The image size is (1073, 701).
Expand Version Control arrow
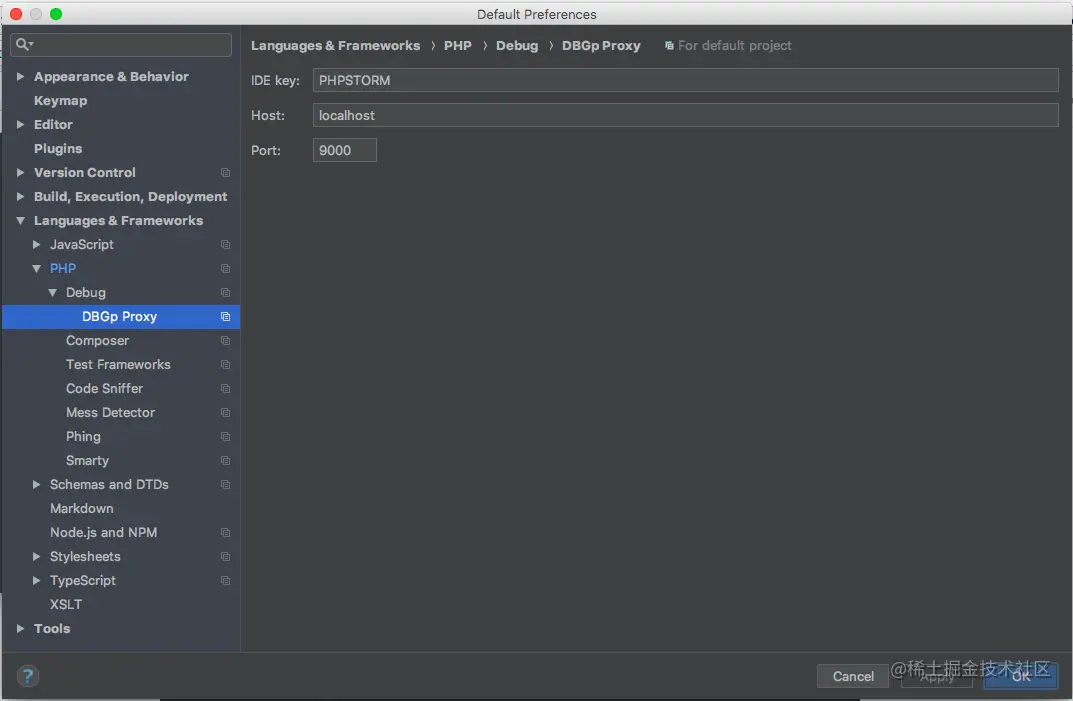(21, 173)
